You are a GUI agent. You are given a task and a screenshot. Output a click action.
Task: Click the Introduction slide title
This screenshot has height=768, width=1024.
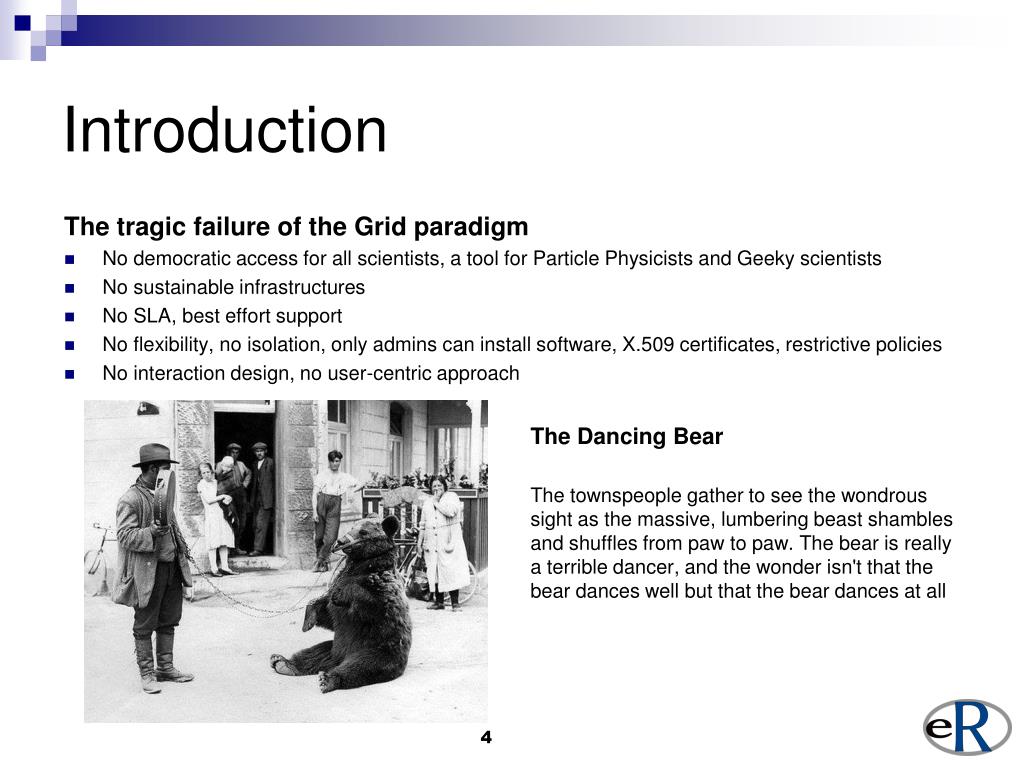pyautogui.click(x=225, y=130)
